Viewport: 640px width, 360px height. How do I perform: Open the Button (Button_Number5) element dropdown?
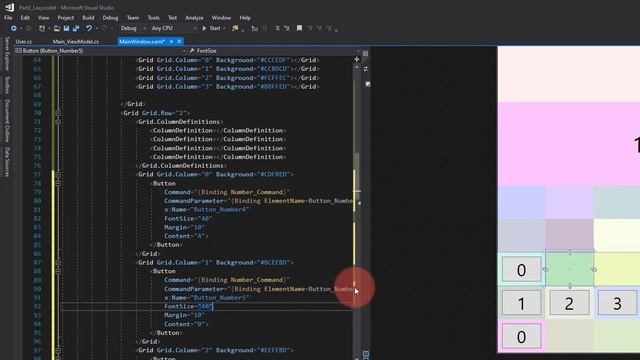pos(100,51)
